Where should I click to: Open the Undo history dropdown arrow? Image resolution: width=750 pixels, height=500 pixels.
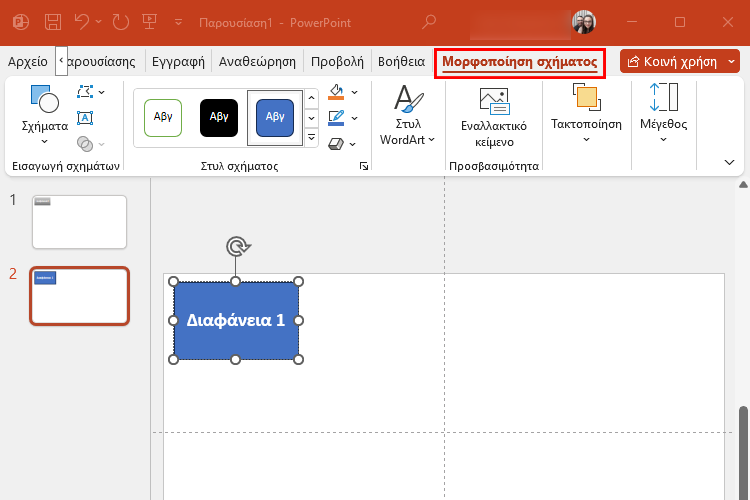click(x=99, y=22)
